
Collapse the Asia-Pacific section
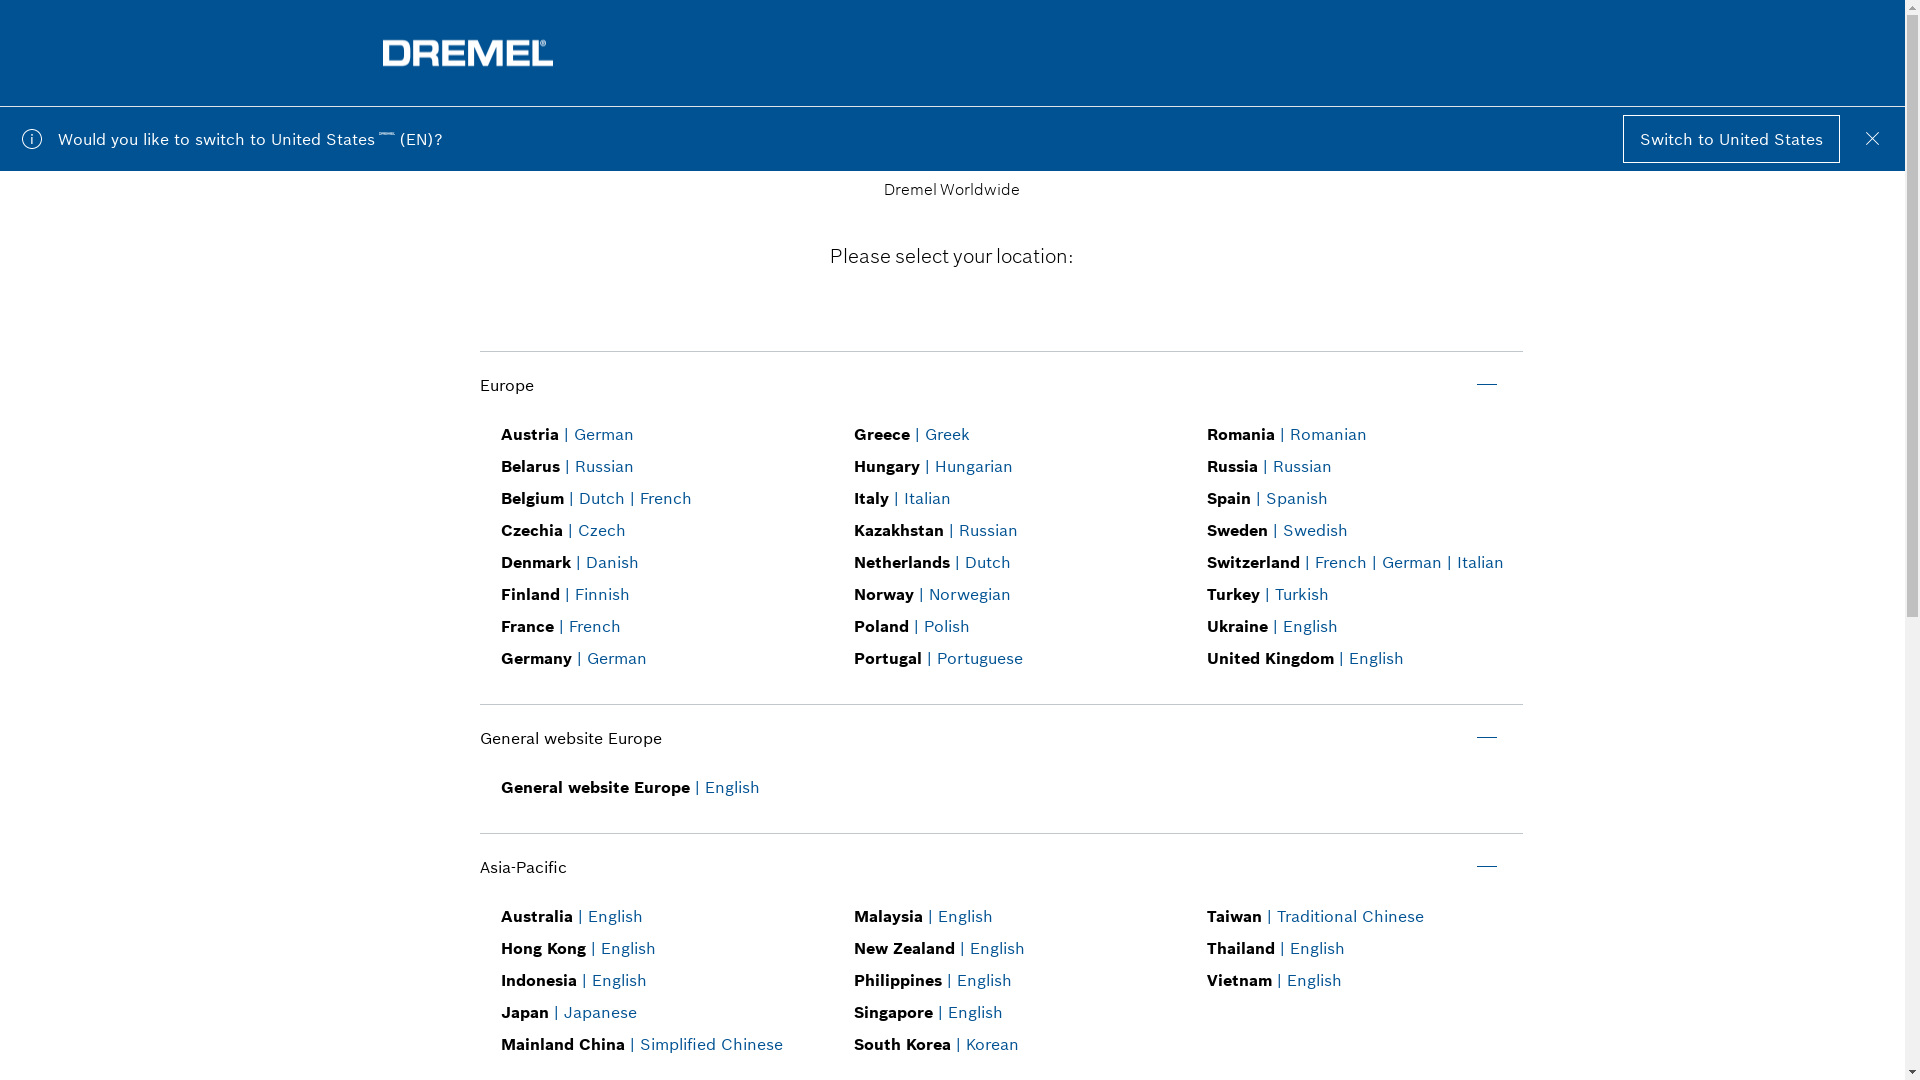(x=1486, y=867)
